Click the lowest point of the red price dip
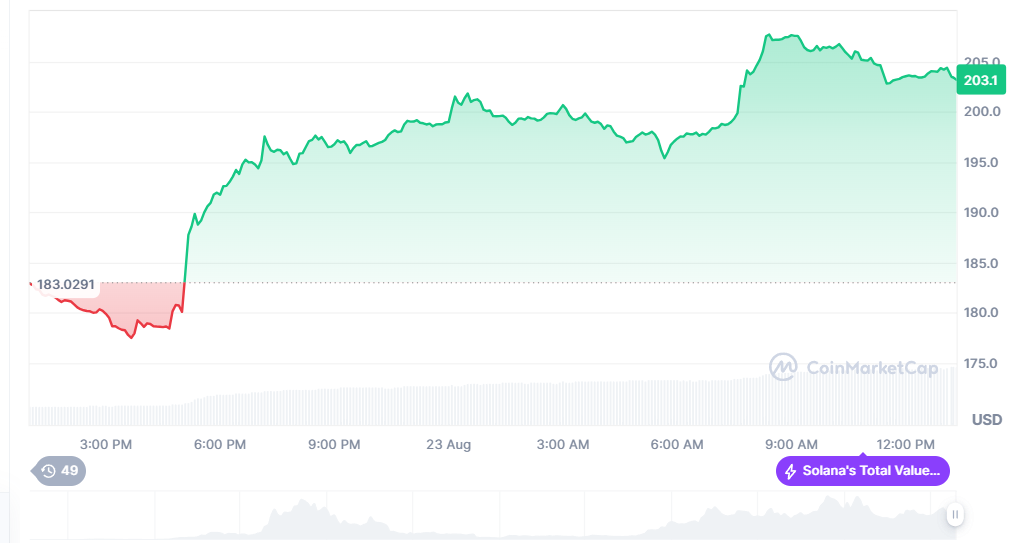This screenshot has width=1022, height=543. [131, 337]
